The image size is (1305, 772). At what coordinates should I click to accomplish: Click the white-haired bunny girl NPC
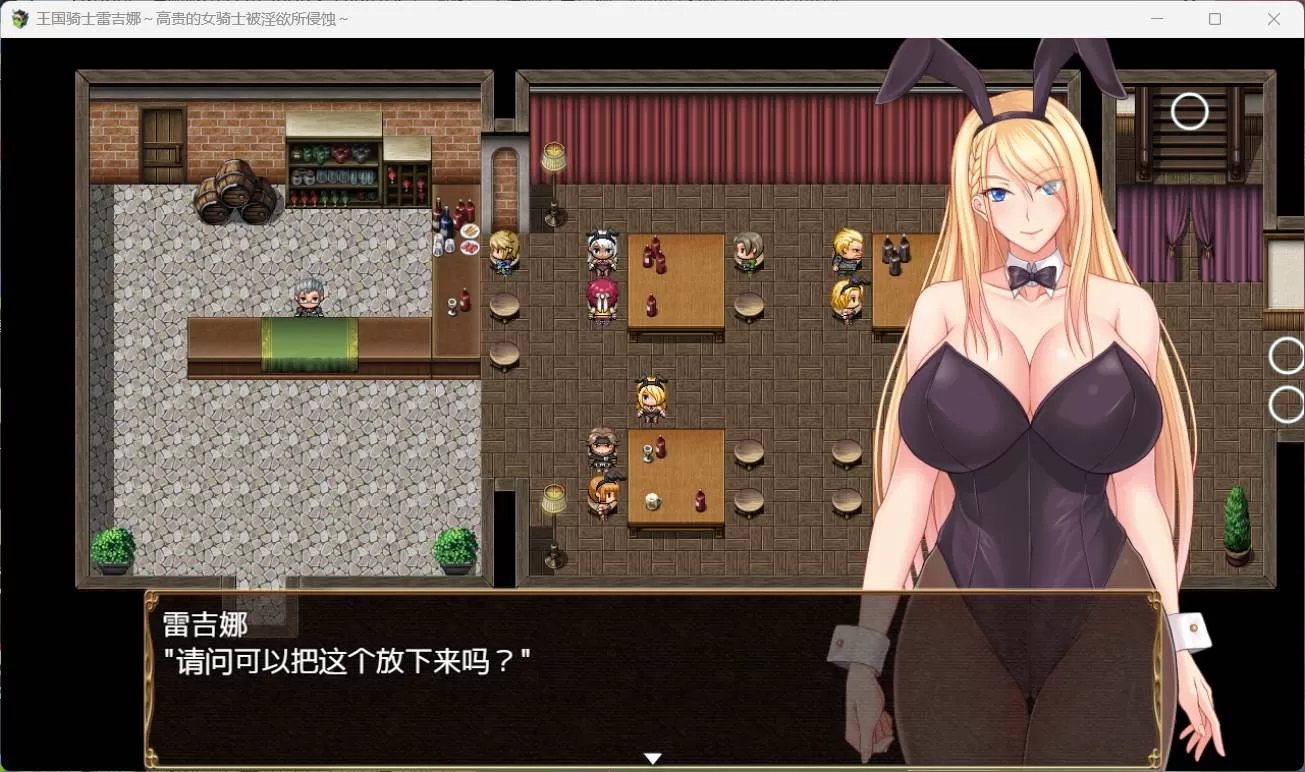coord(602,253)
